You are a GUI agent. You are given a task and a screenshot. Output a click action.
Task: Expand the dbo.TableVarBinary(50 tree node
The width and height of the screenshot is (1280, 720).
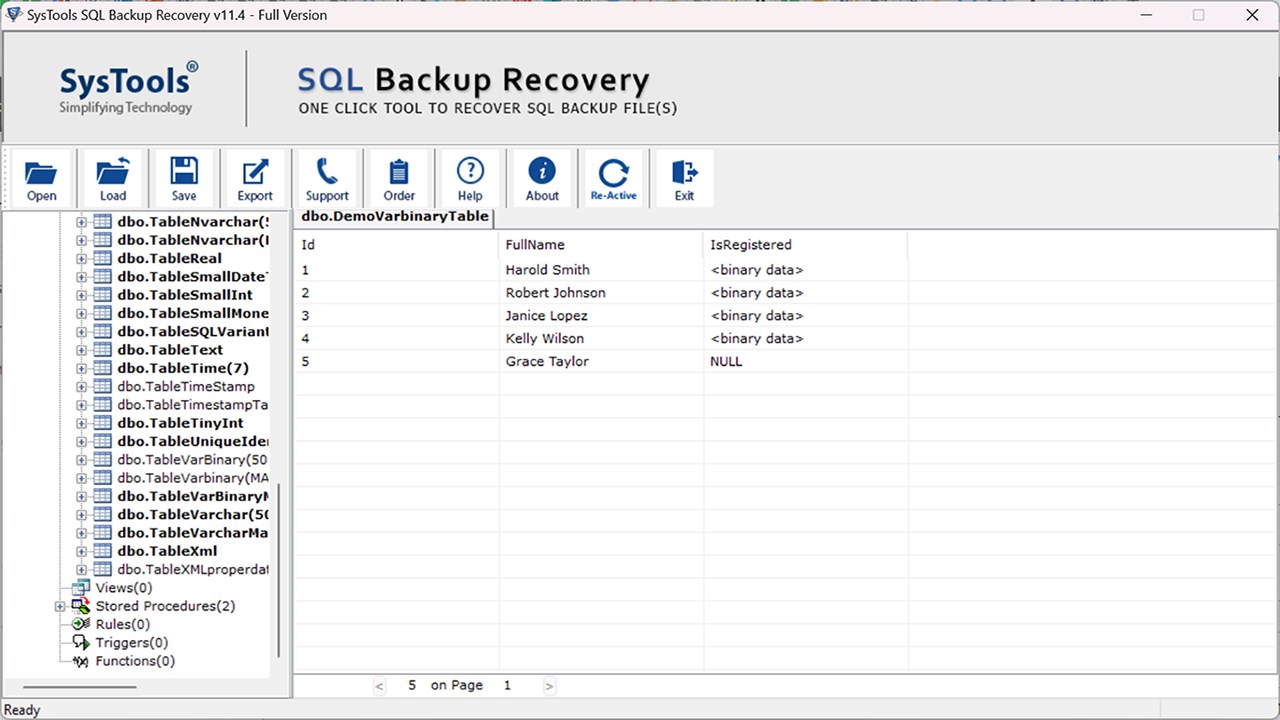click(82, 460)
